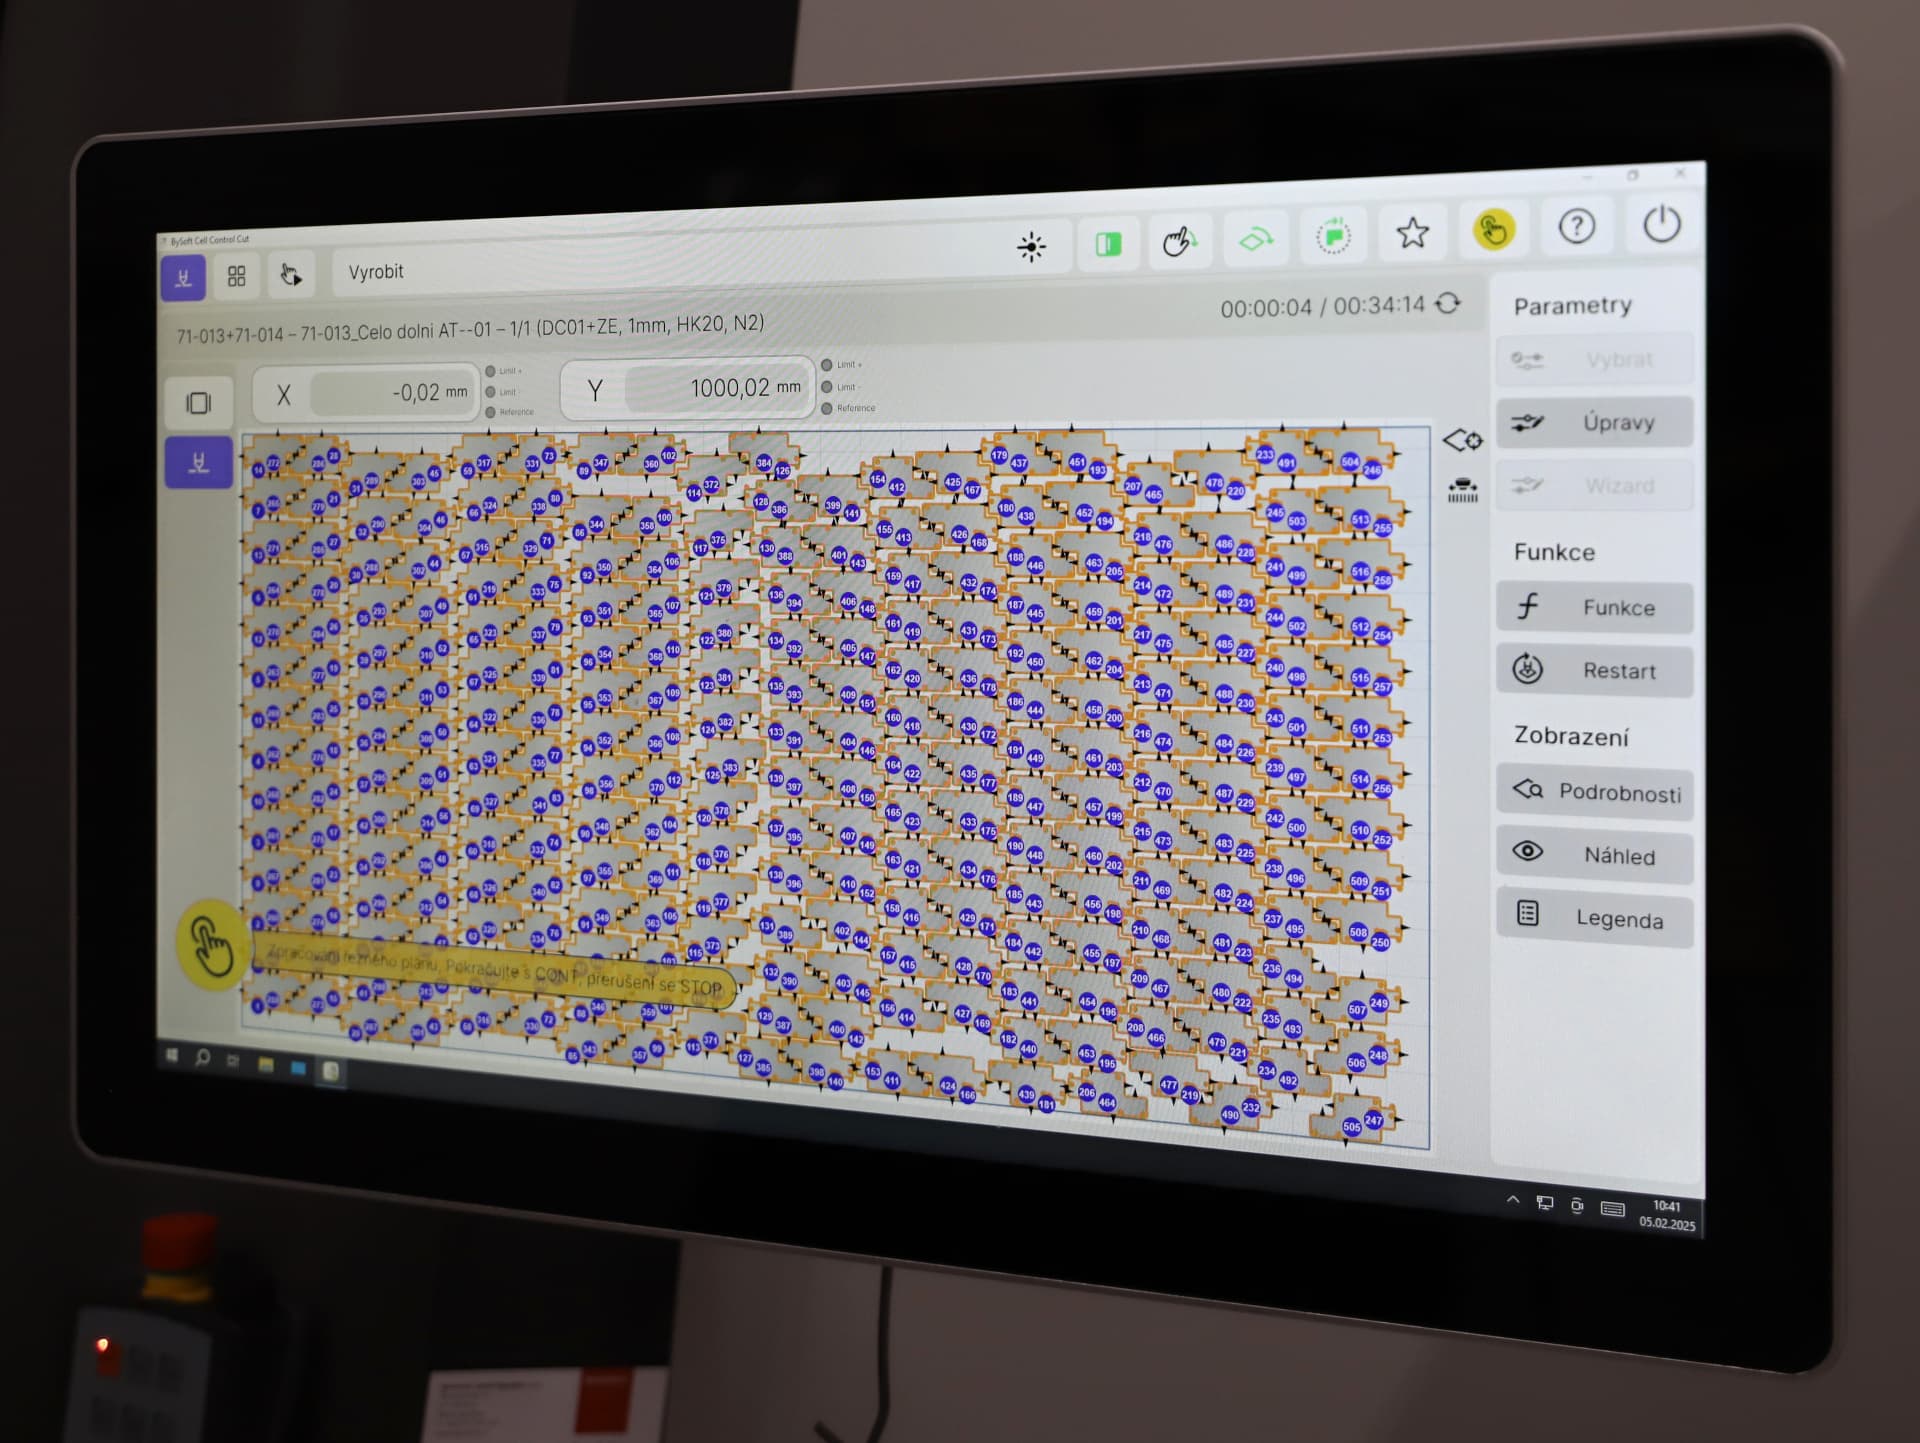Select the purple cutting head icon in left sidebar
Viewport: 1920px width, 1443px height.
point(199,462)
